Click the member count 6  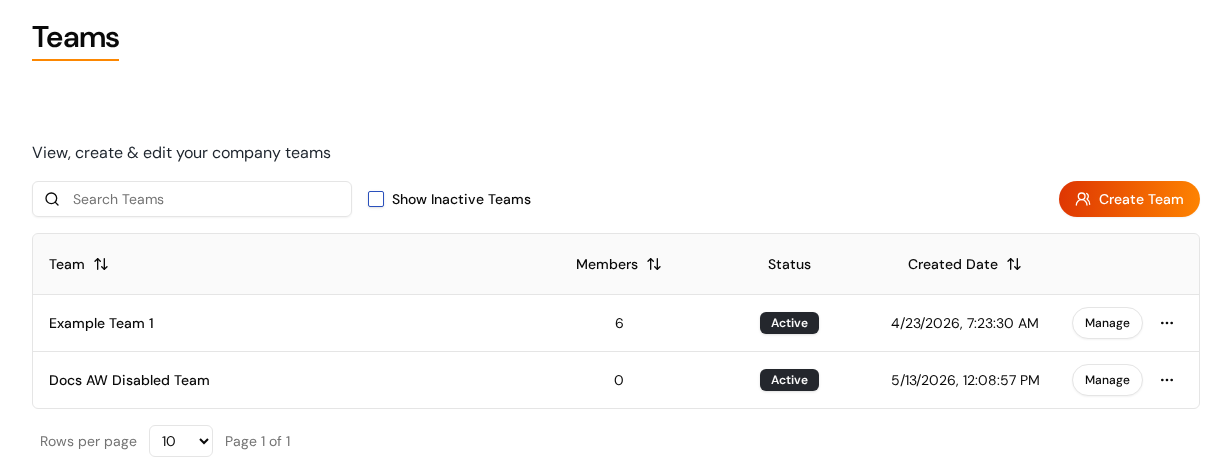[619, 323]
